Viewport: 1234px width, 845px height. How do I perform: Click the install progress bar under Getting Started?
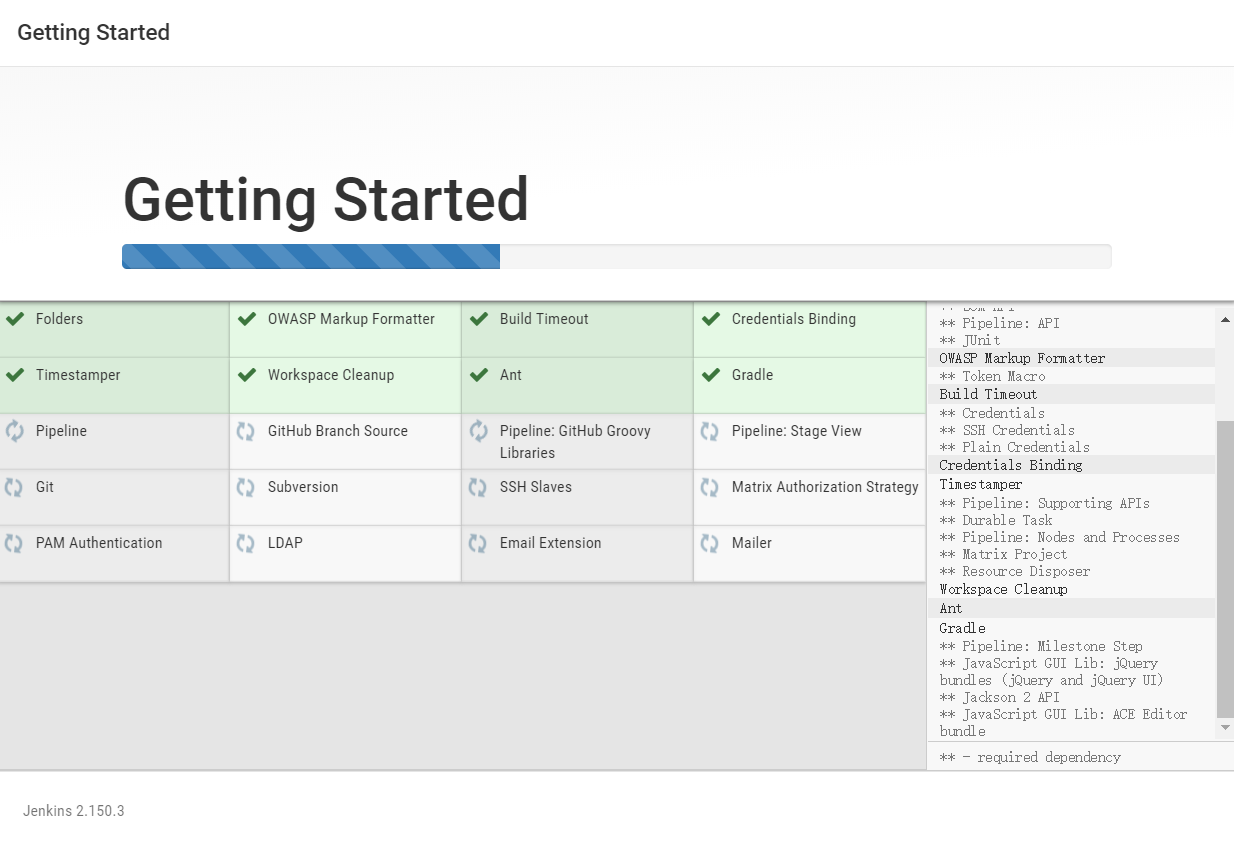pyautogui.click(x=616, y=256)
